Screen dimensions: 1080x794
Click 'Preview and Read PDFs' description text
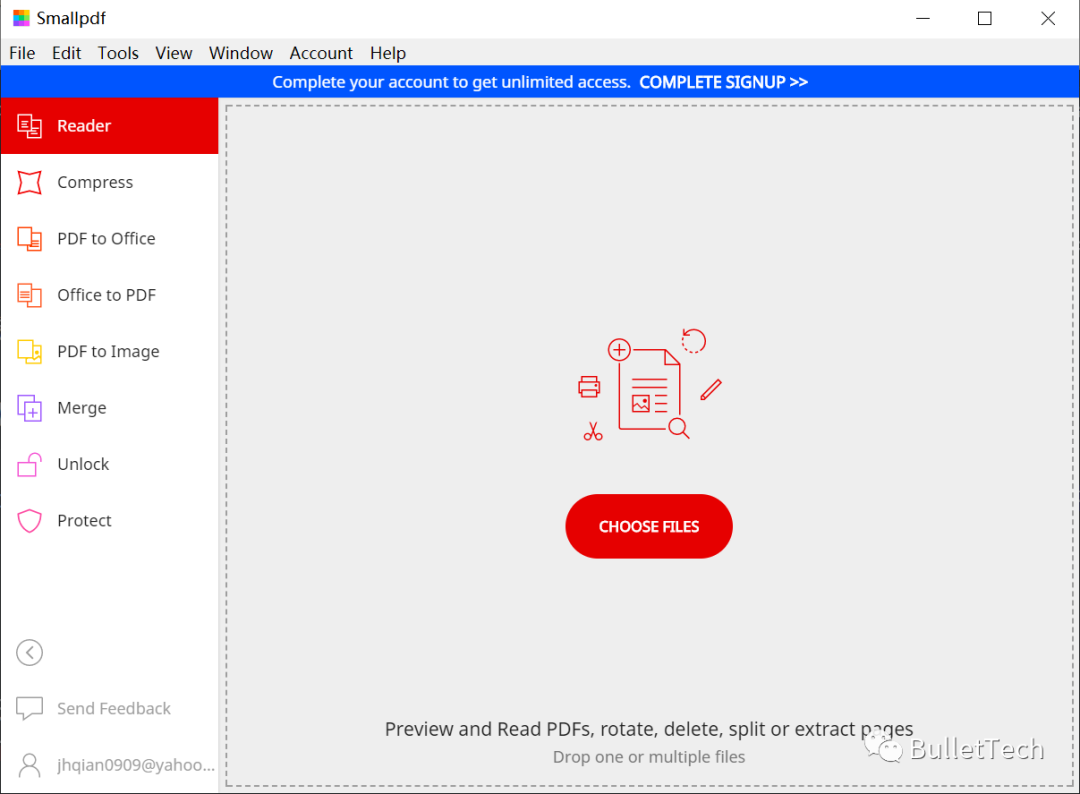(x=649, y=729)
